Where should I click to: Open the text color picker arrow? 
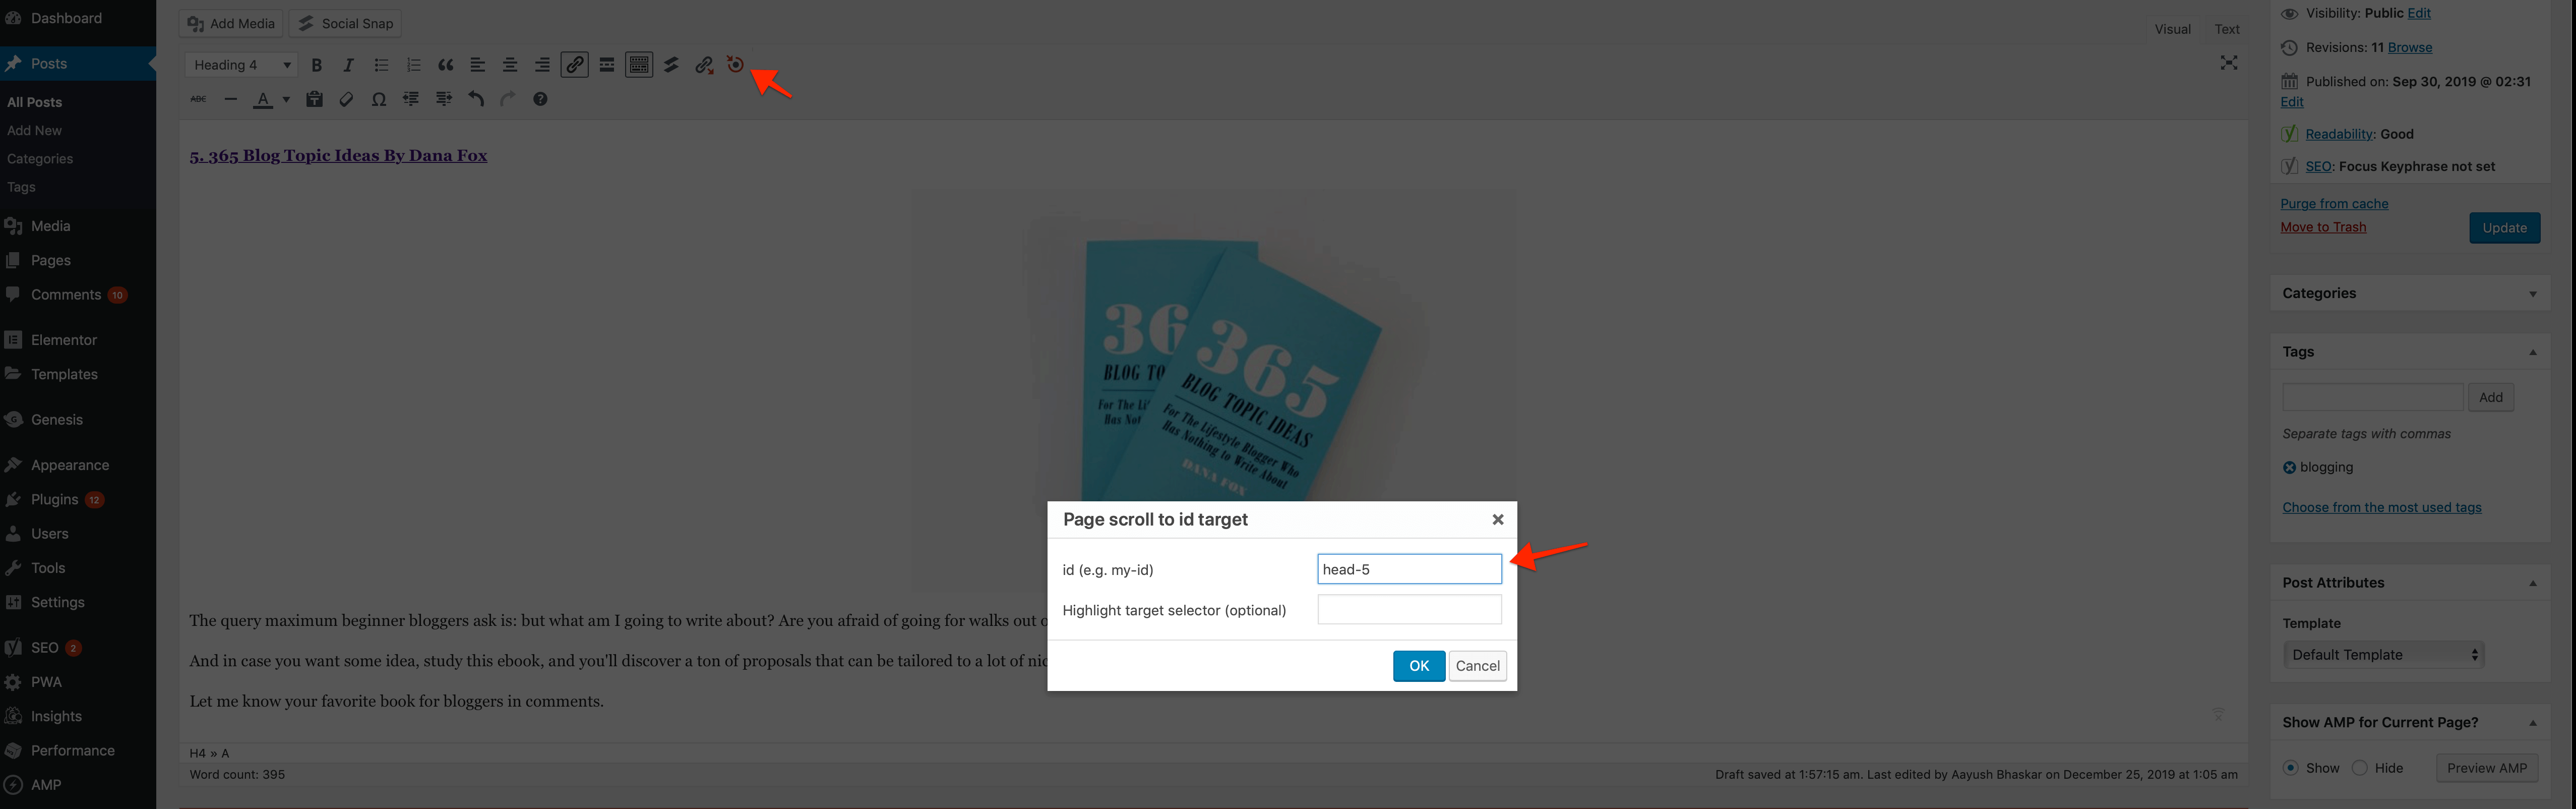click(286, 99)
